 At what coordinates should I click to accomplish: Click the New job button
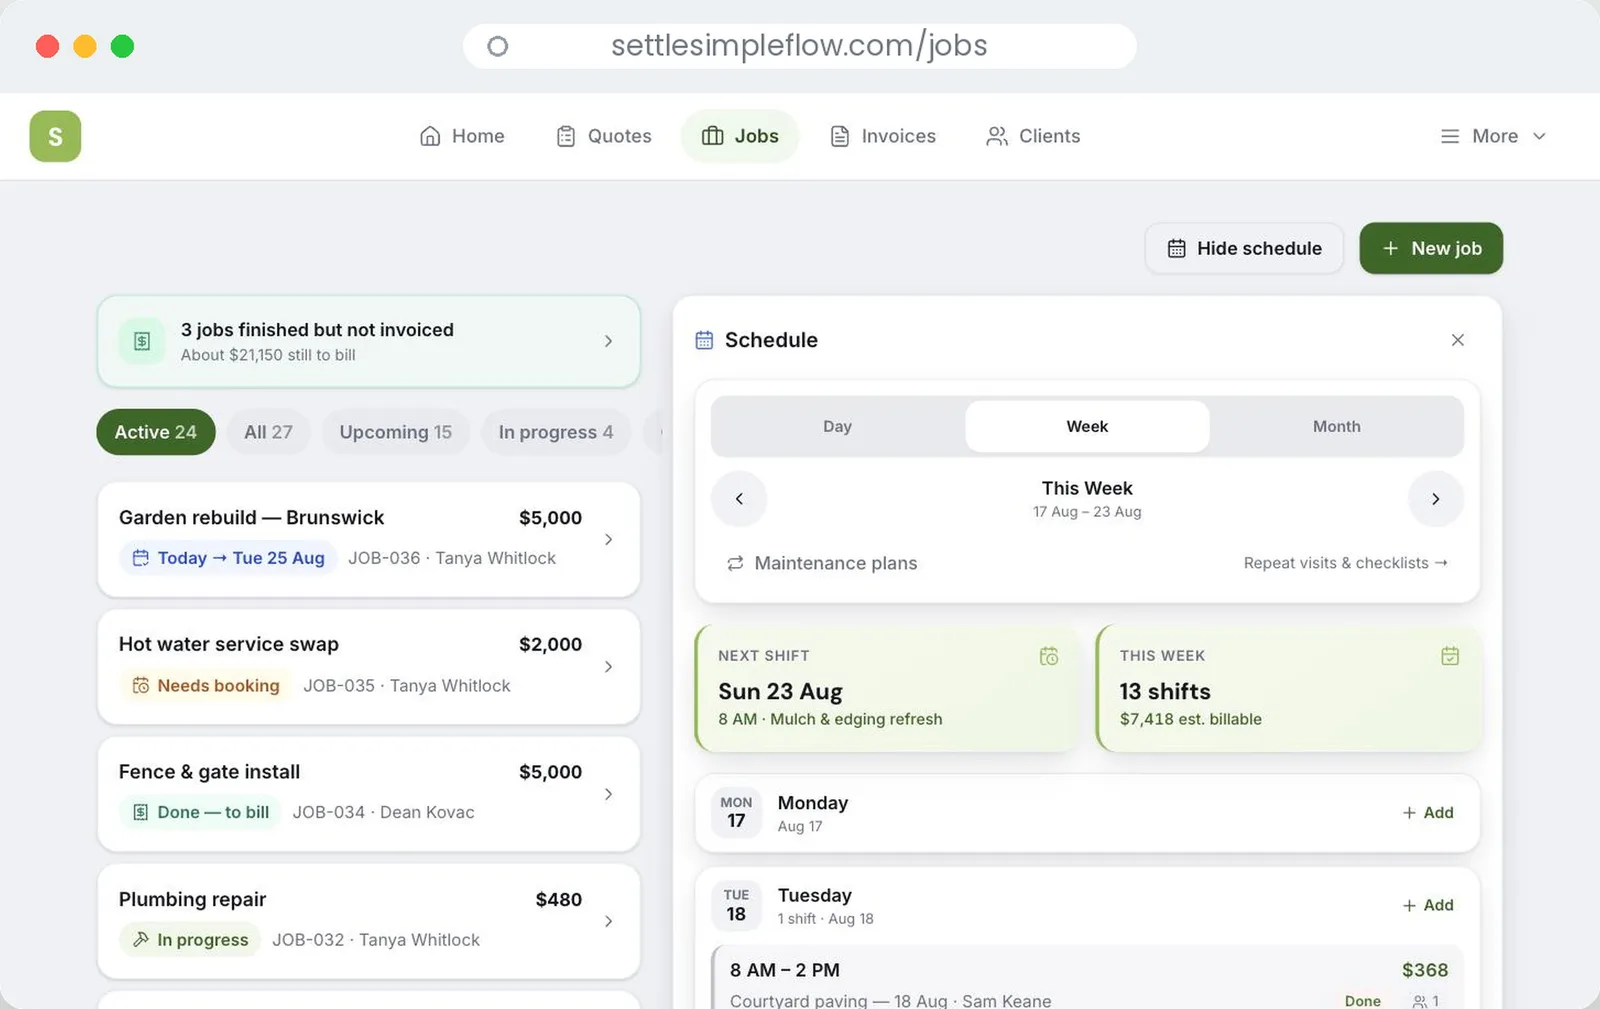(1431, 248)
